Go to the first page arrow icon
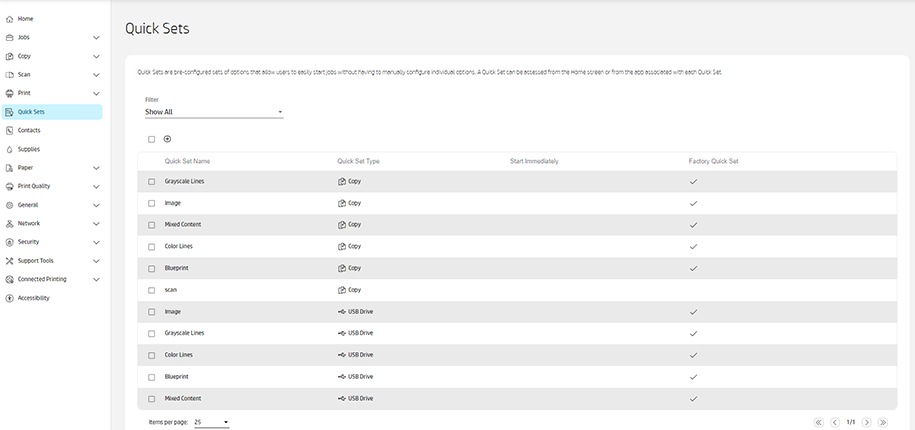This screenshot has width=915, height=430. pyautogui.click(x=819, y=422)
